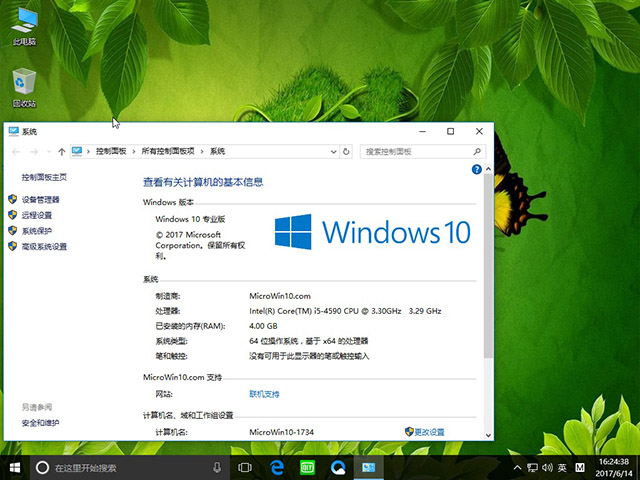Image resolution: width=640 pixels, height=480 pixels.
Task: Open 安全和维护 link
Action: (x=40, y=423)
